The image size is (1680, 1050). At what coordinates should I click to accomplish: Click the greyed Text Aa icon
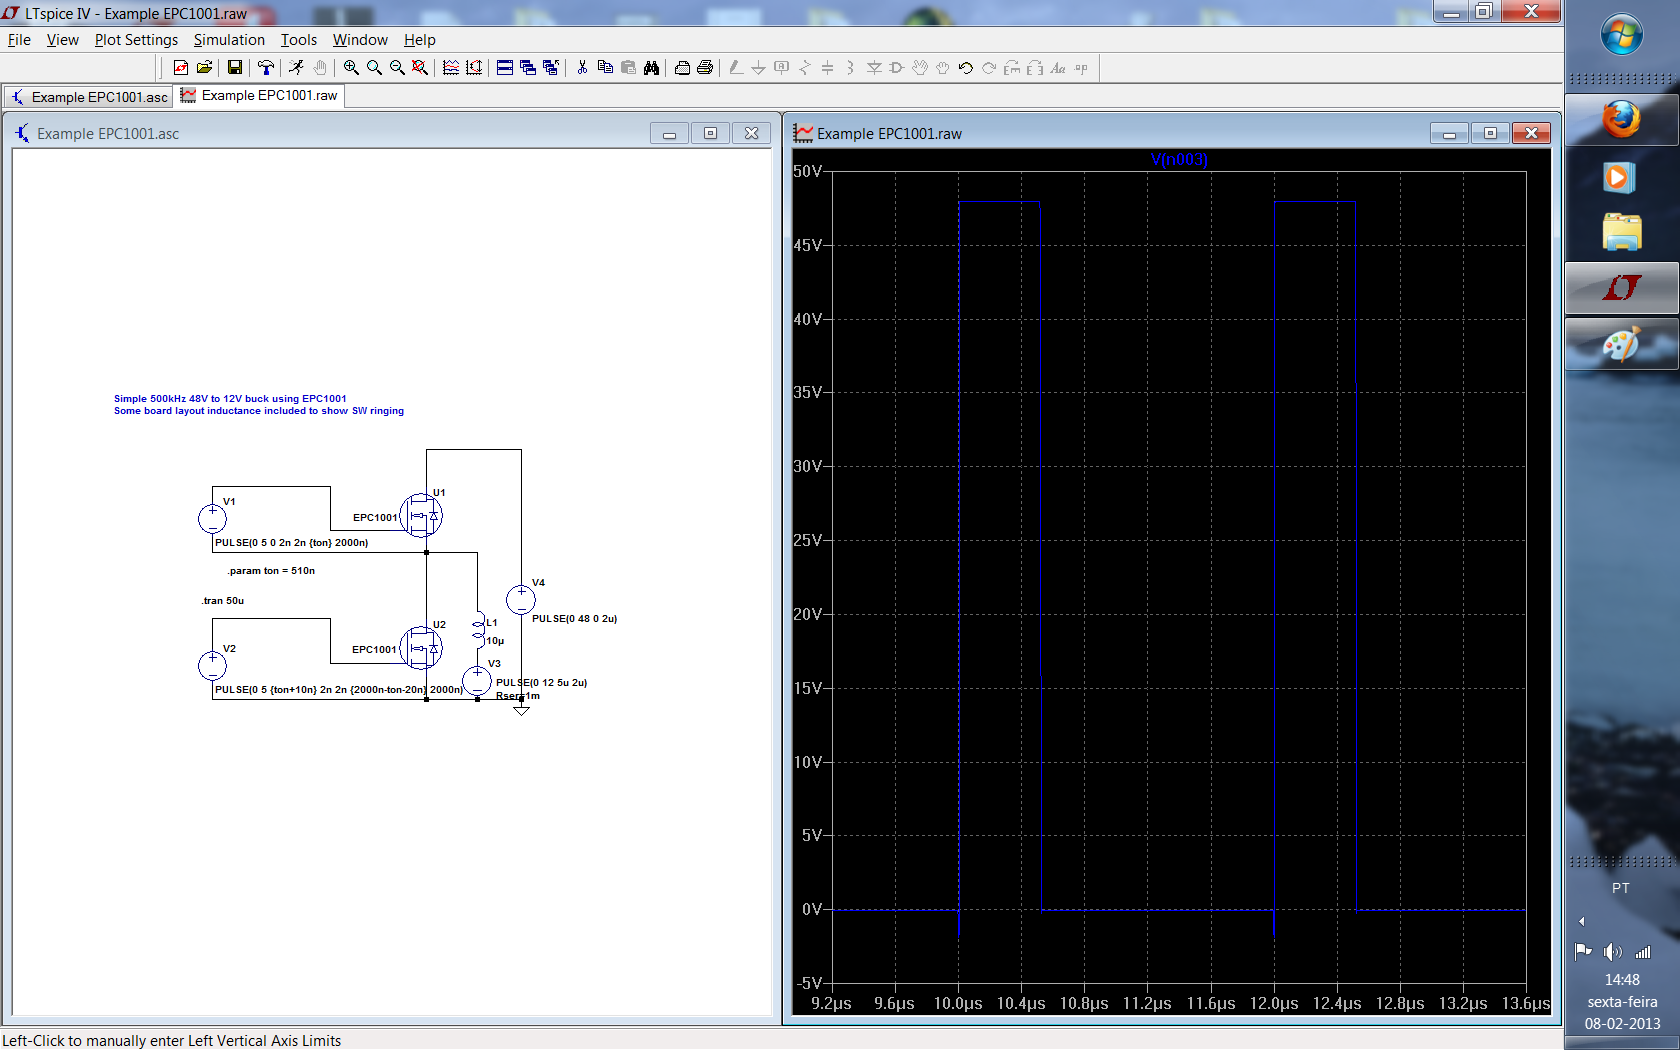point(1058,67)
